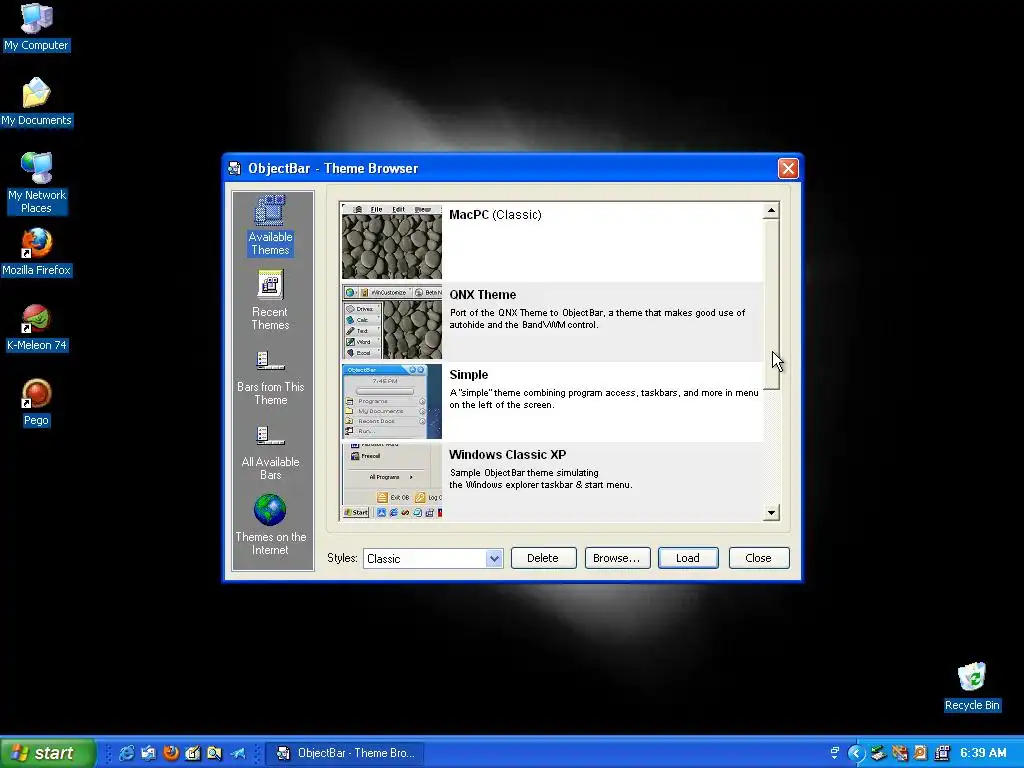Click the 6:39 AM clock

pyautogui.click(x=984, y=753)
